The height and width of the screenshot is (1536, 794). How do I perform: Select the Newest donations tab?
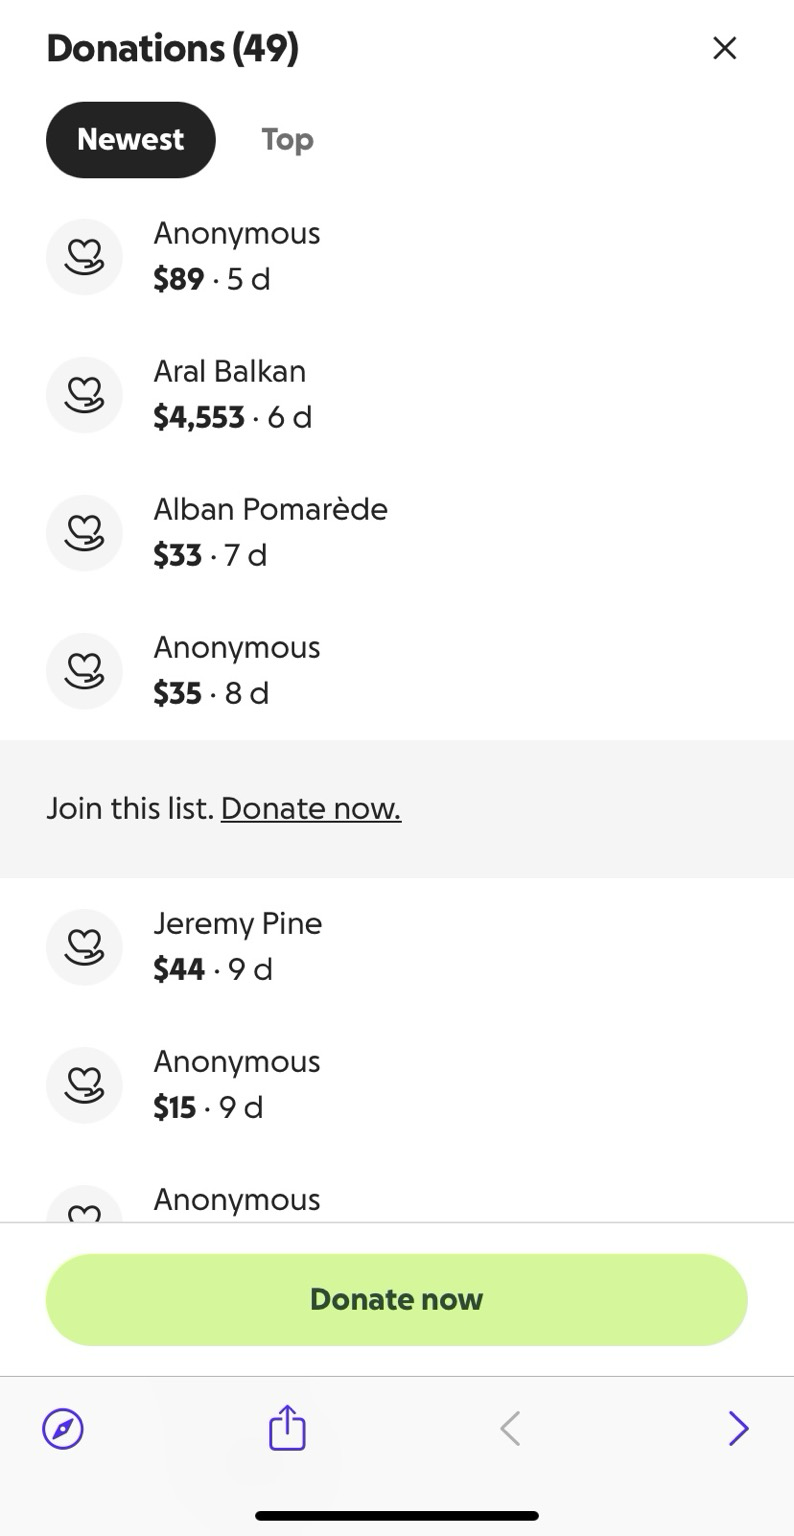click(130, 140)
